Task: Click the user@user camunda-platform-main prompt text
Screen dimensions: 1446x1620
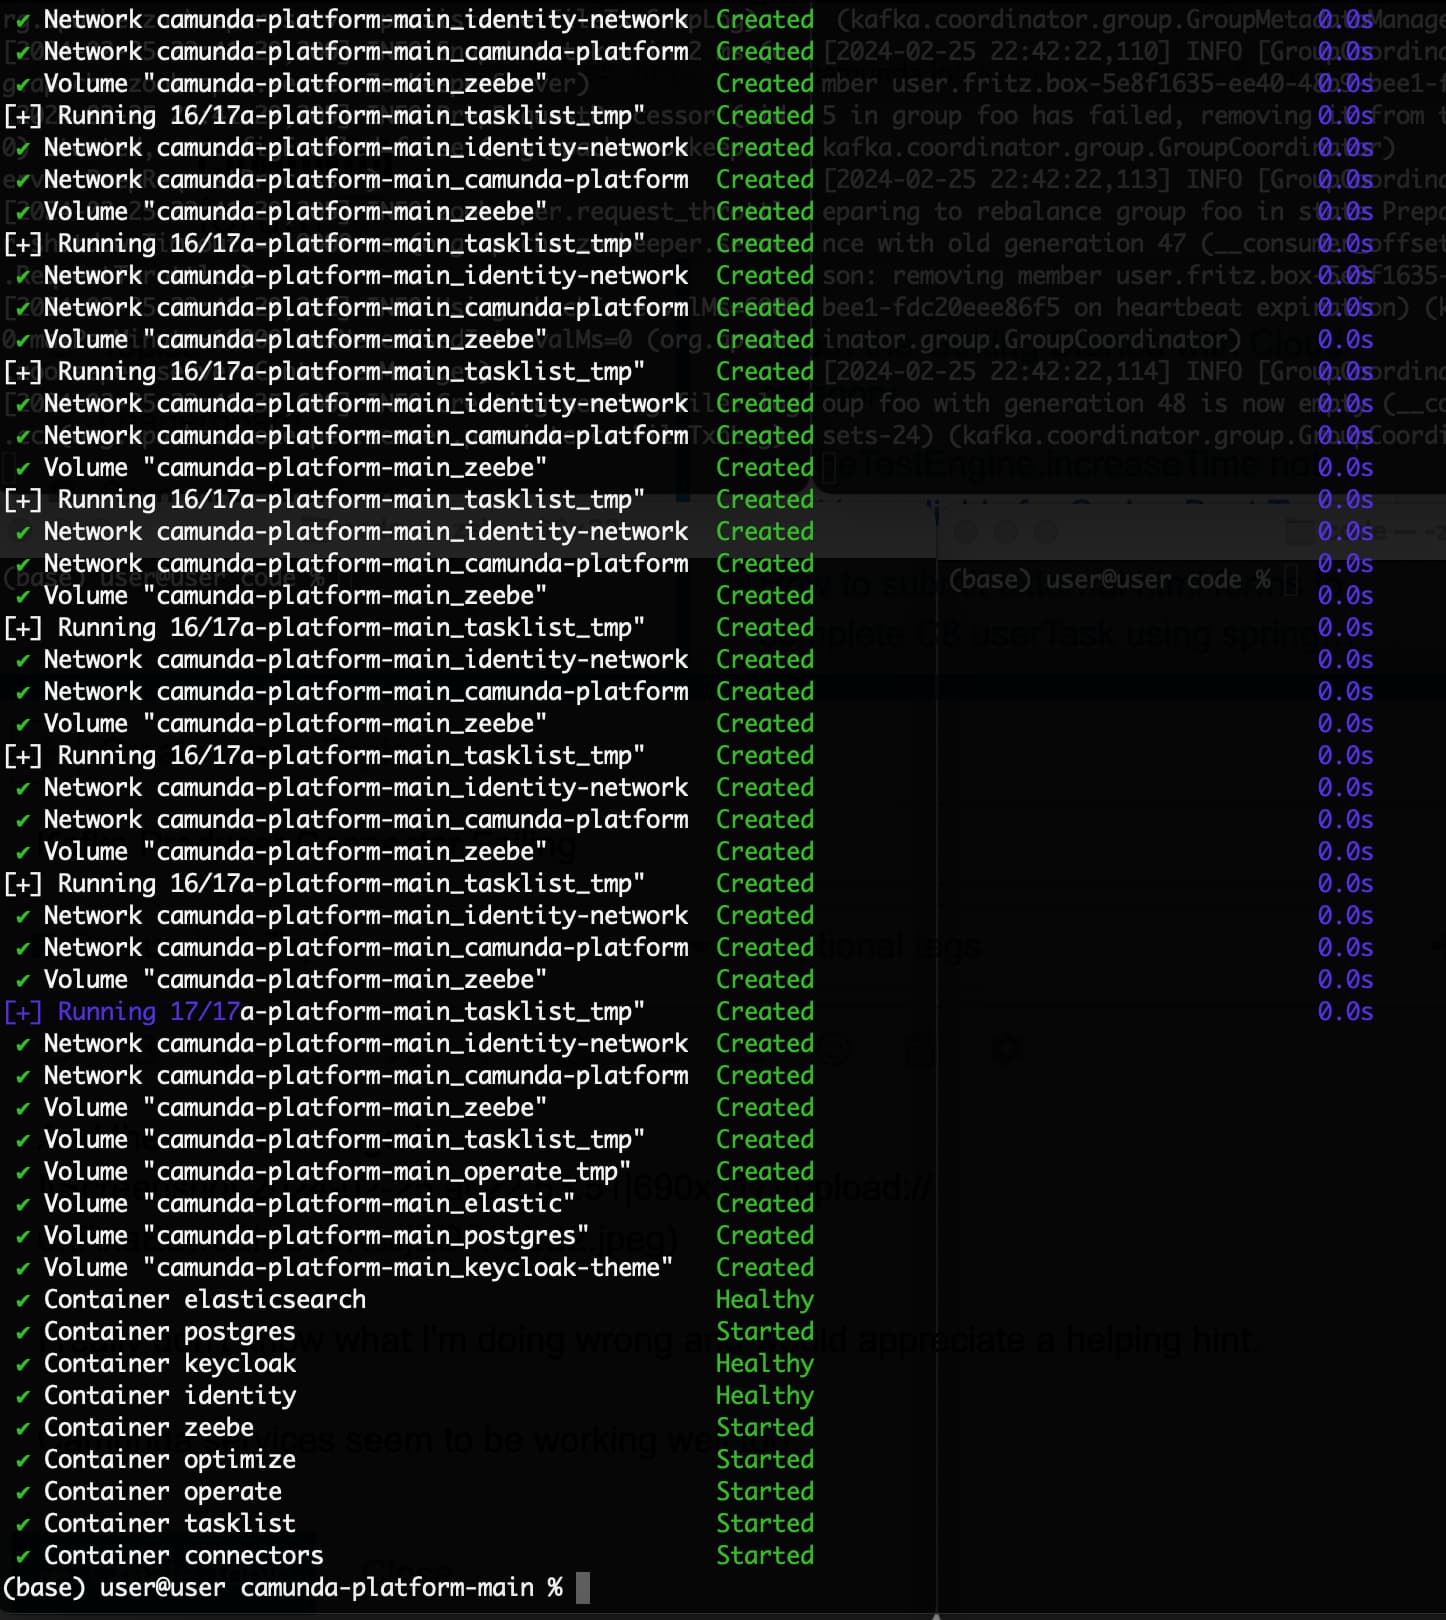Action: click(317, 1588)
